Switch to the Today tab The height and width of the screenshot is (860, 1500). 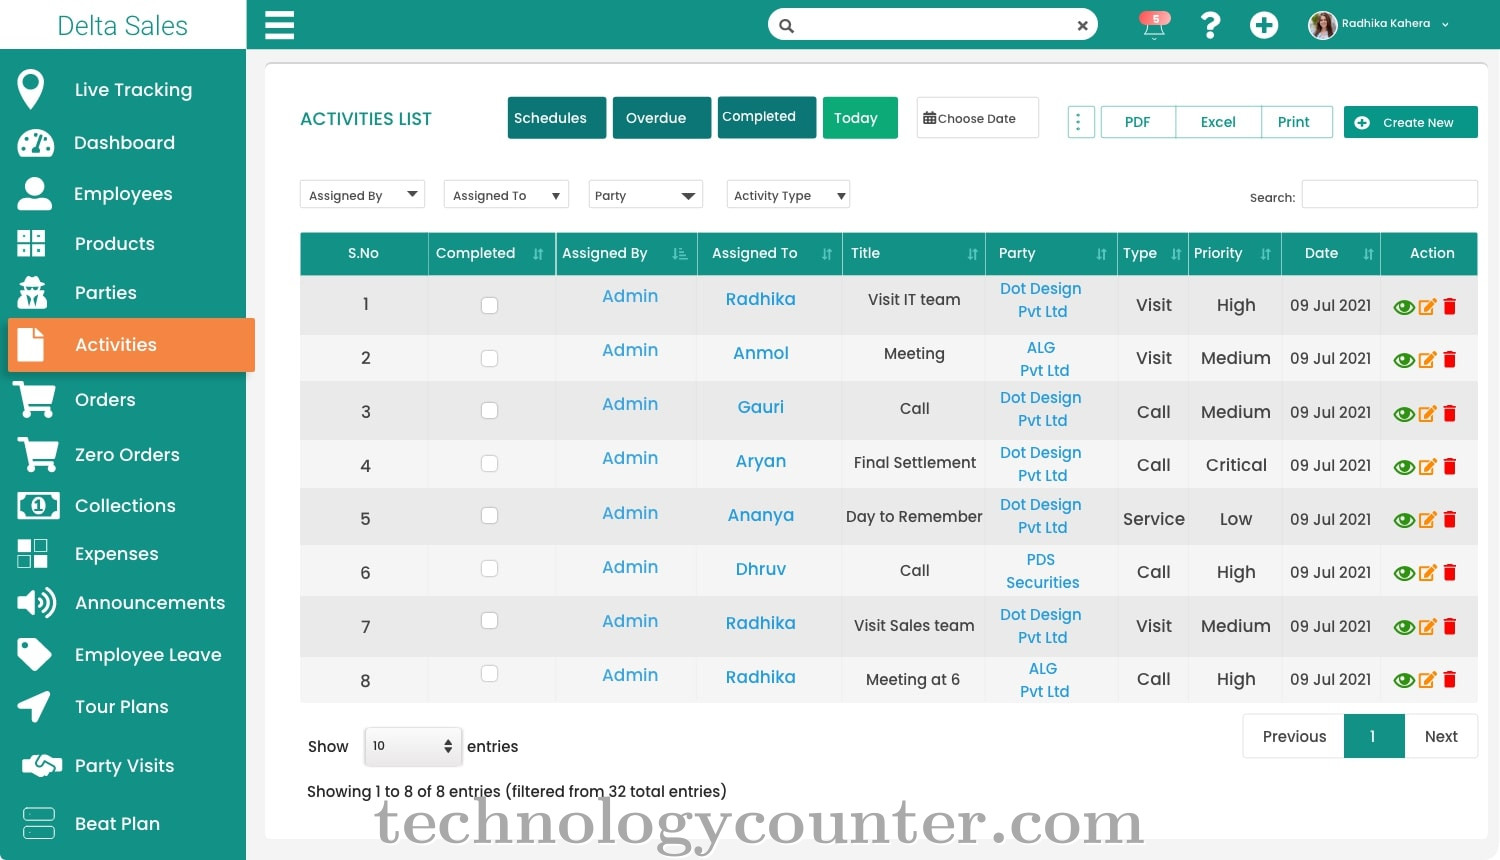(x=860, y=118)
